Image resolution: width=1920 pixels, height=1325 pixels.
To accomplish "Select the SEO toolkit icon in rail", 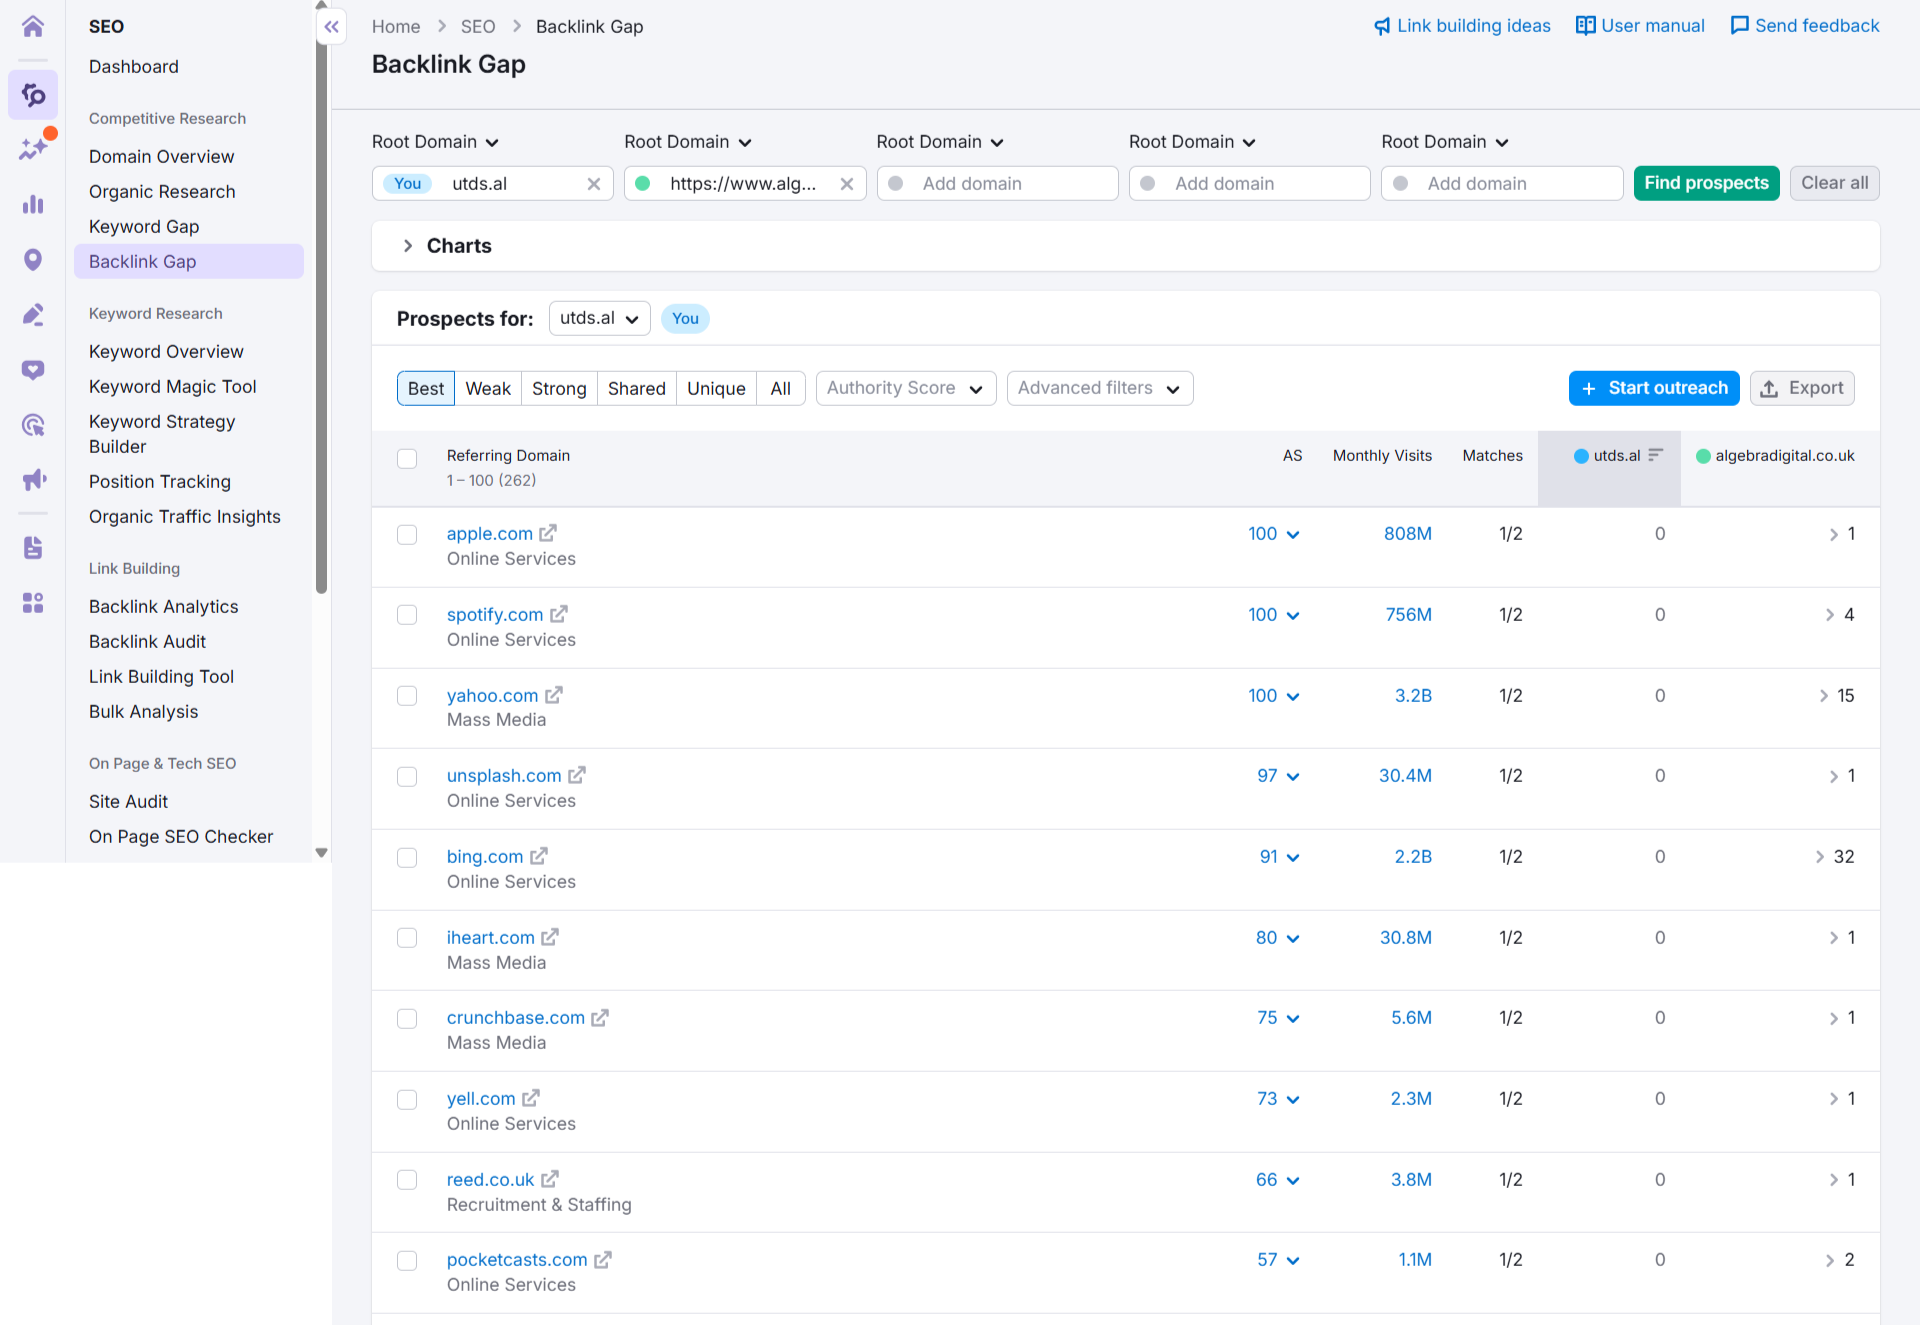I will 33,95.
